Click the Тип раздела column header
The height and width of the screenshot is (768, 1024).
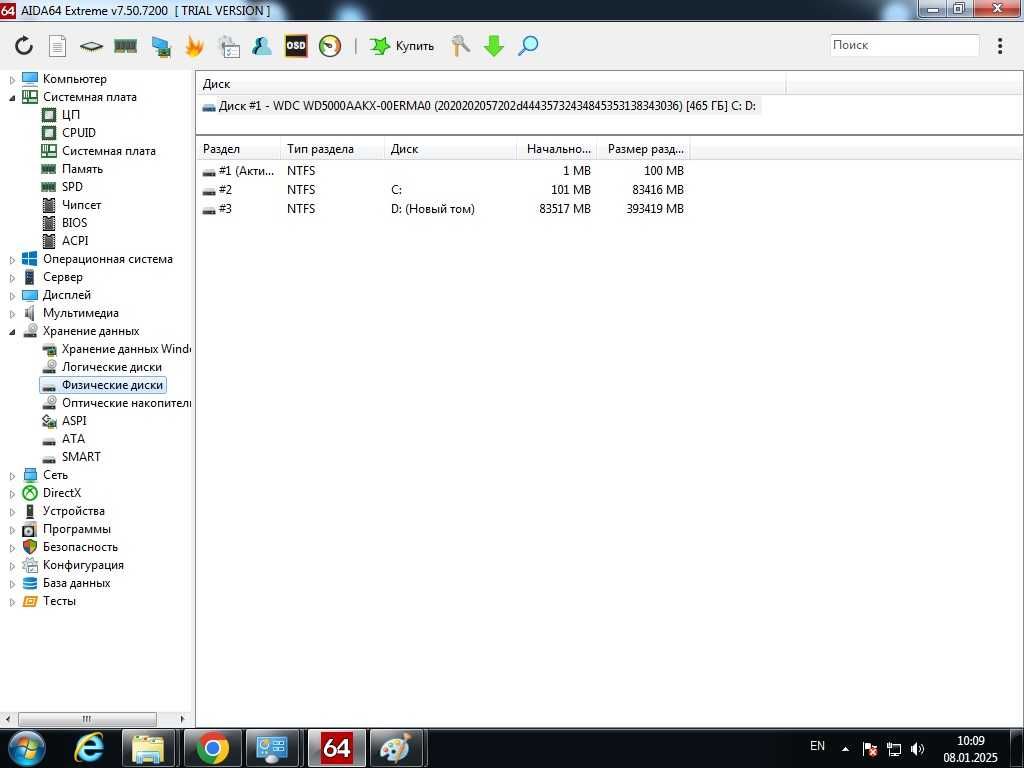tap(332, 149)
